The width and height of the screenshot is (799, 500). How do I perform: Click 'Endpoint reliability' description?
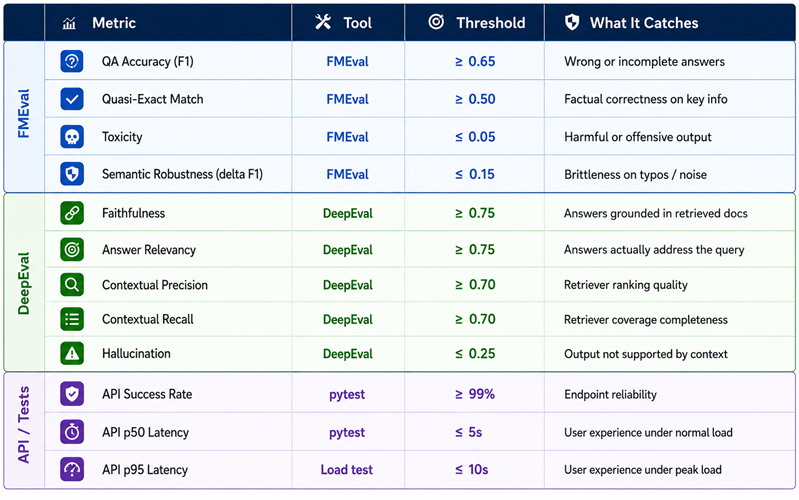(610, 394)
